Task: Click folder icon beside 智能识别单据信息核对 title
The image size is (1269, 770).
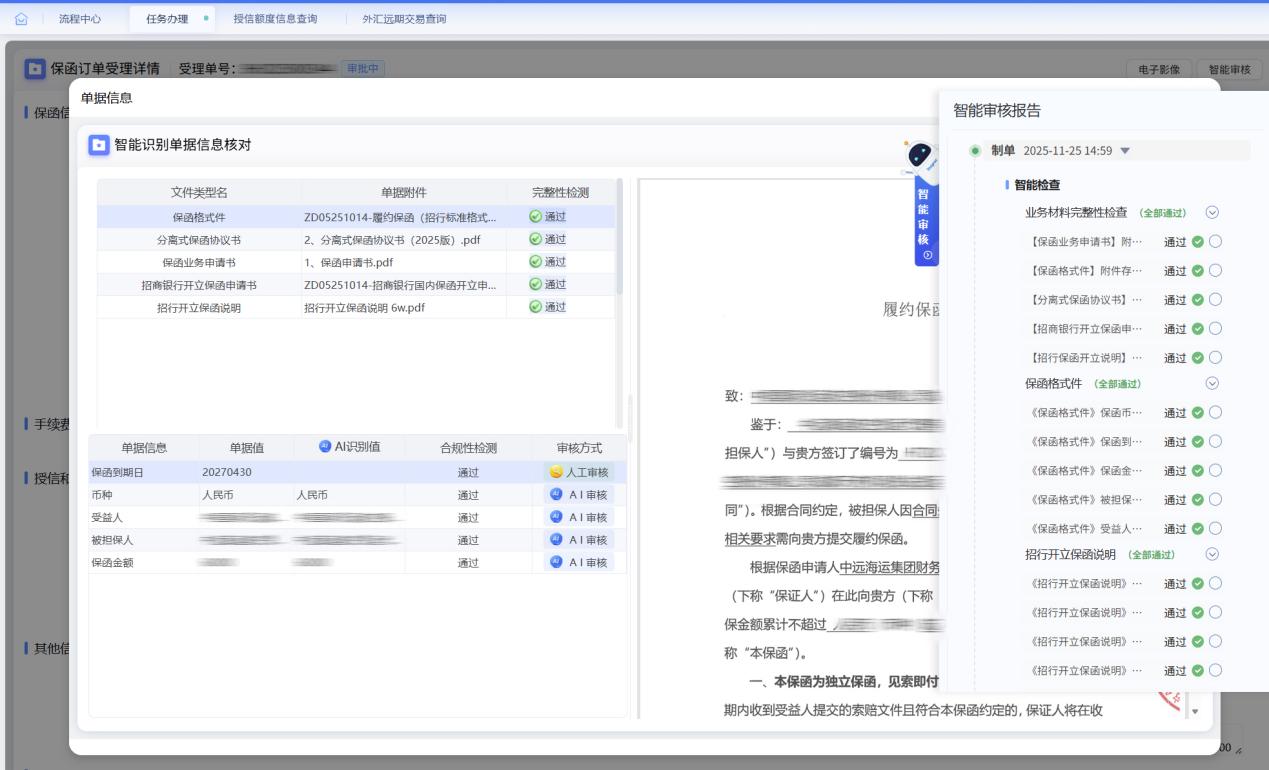Action: [x=99, y=146]
